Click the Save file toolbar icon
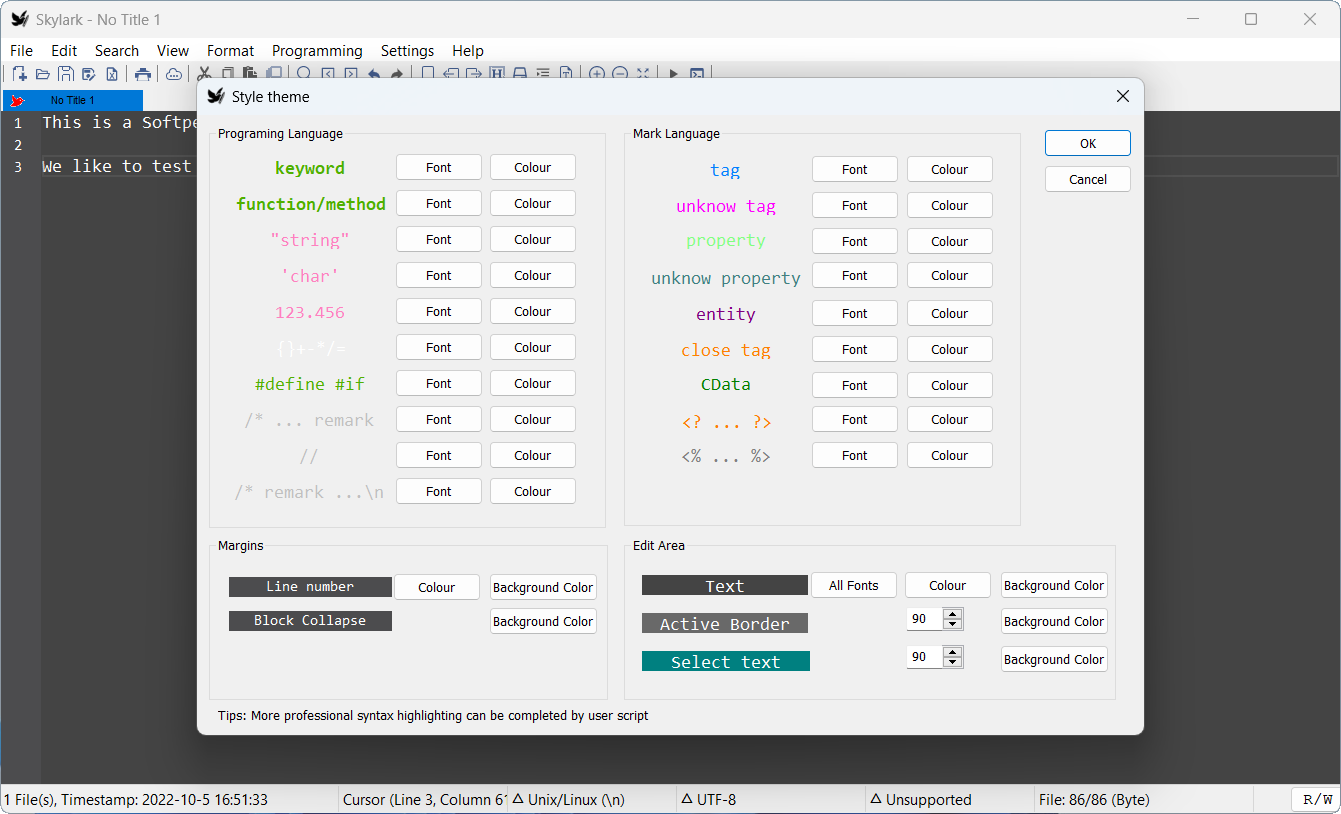The image size is (1341, 814). tap(66, 74)
